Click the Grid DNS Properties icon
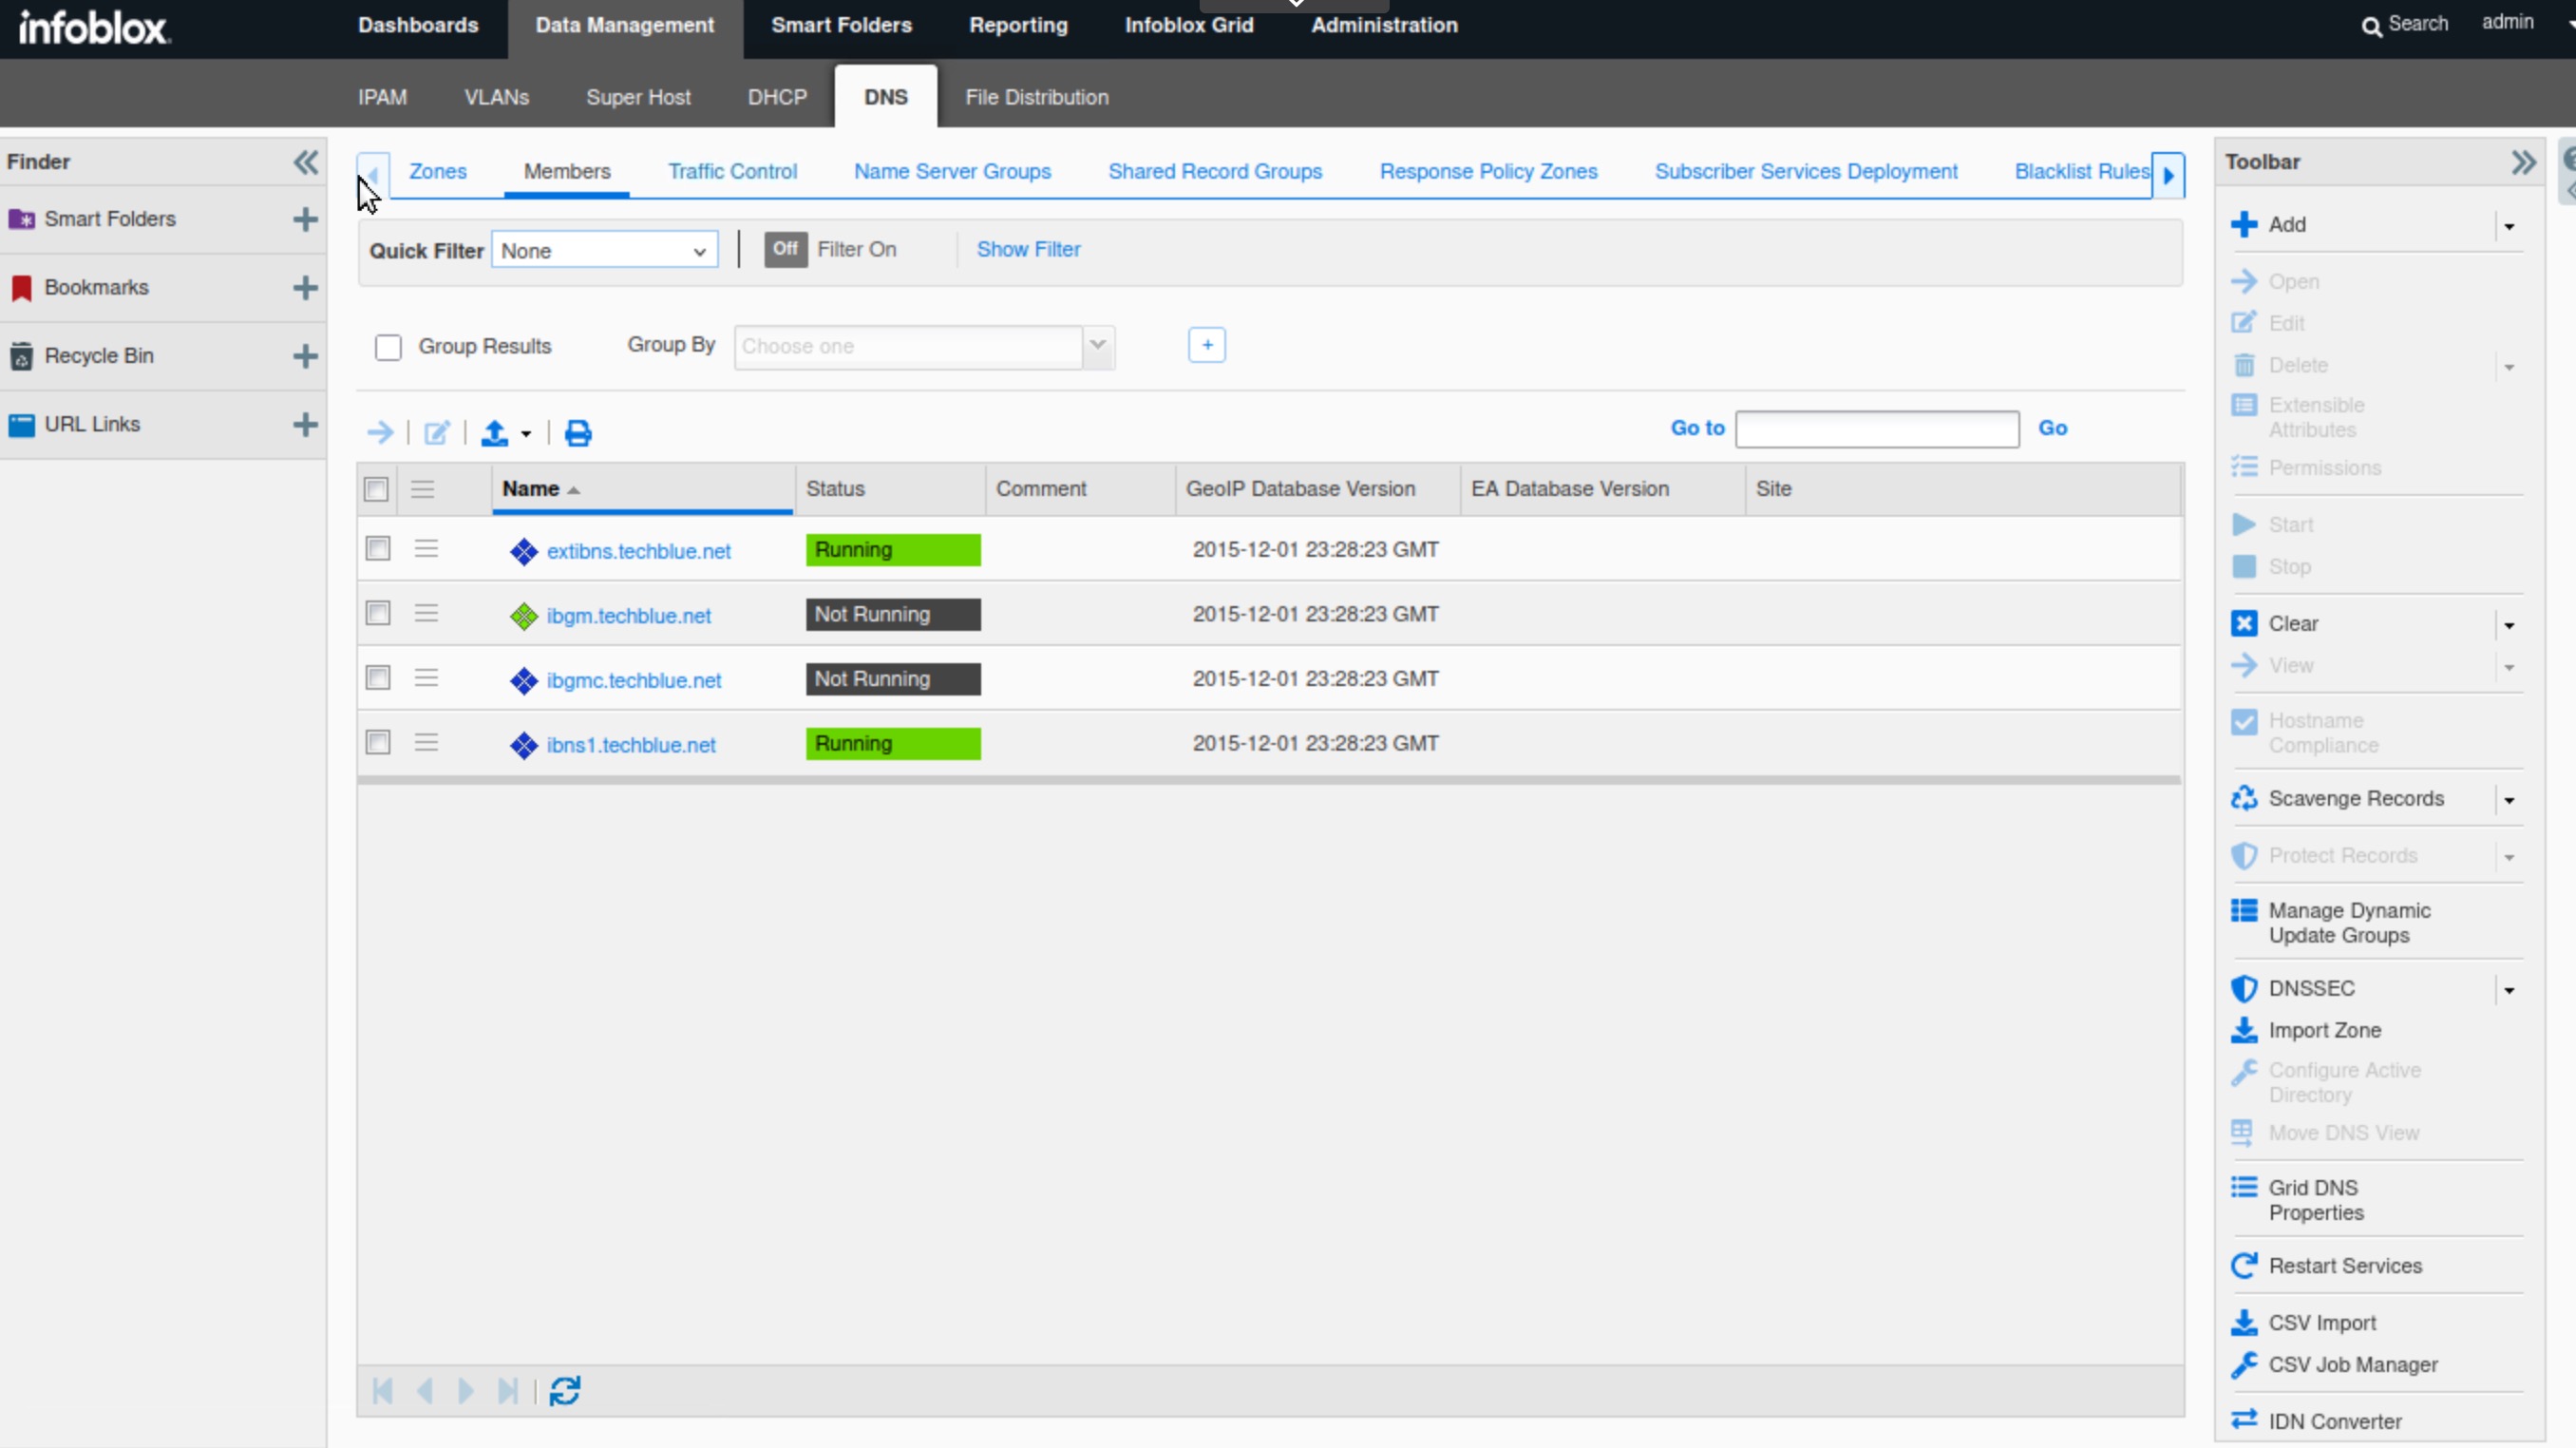This screenshot has height=1448, width=2576. (2244, 1188)
